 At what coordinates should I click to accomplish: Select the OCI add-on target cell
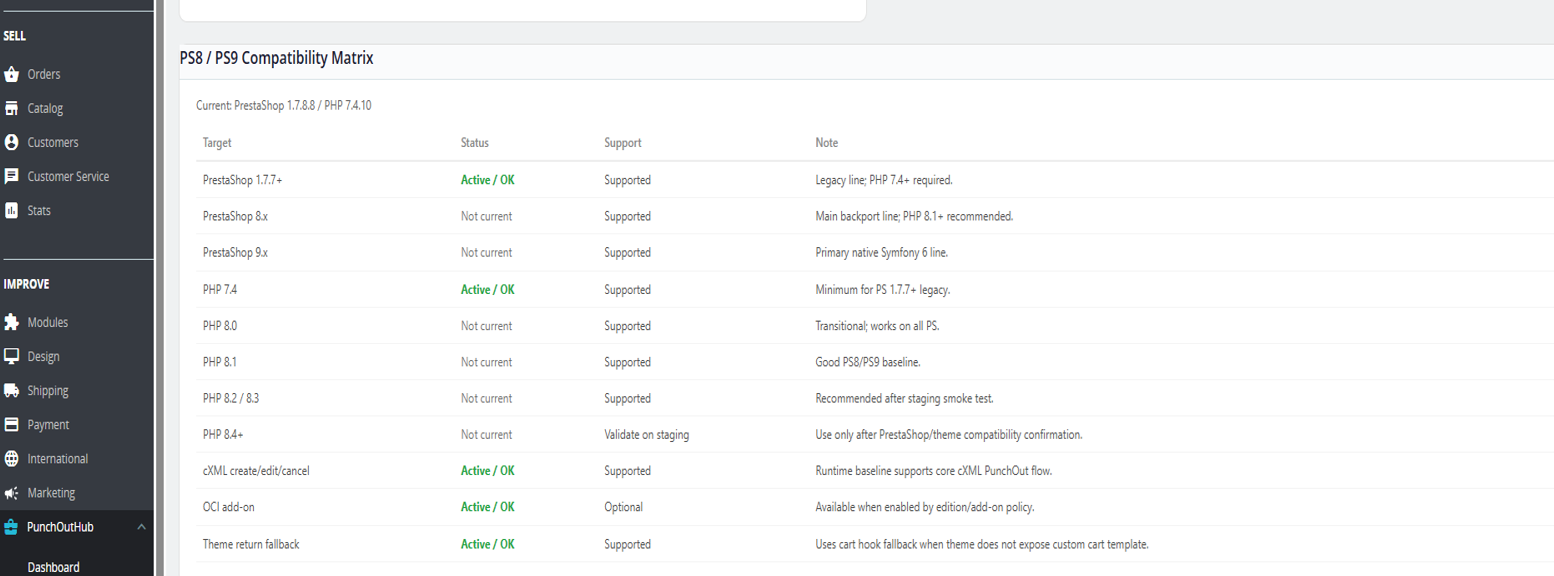coord(229,507)
